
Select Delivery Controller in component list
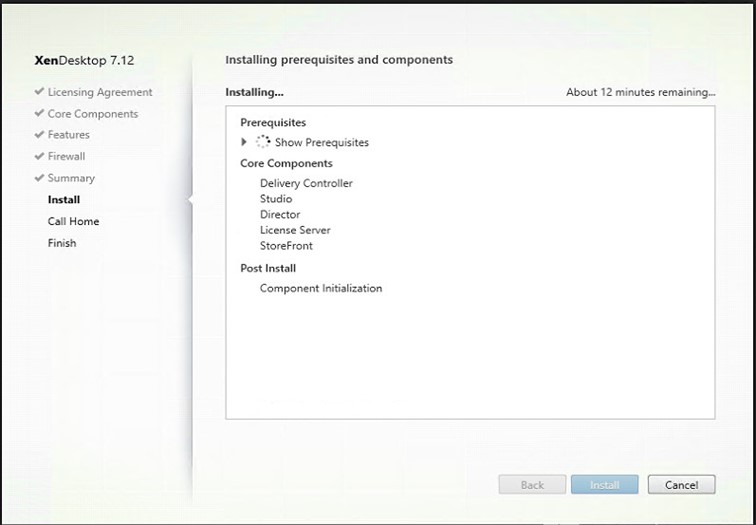pyautogui.click(x=306, y=183)
